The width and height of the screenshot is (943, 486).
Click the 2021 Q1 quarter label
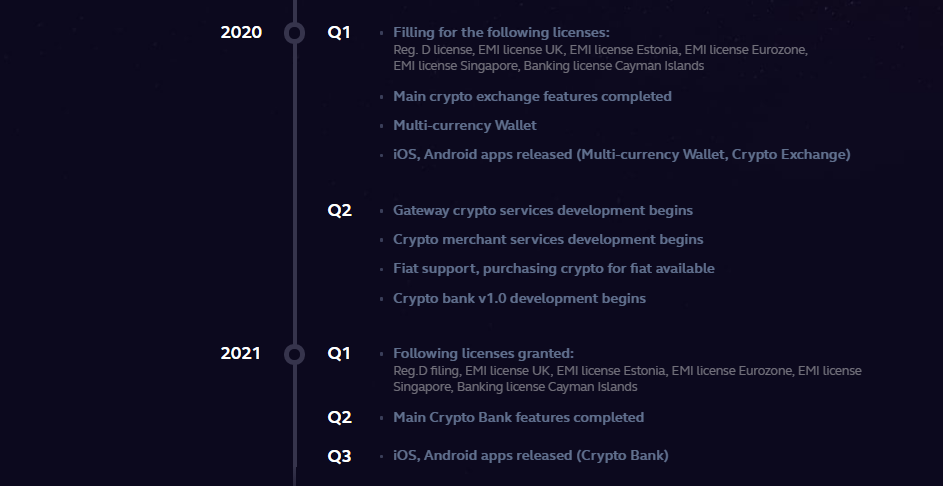[x=339, y=354]
